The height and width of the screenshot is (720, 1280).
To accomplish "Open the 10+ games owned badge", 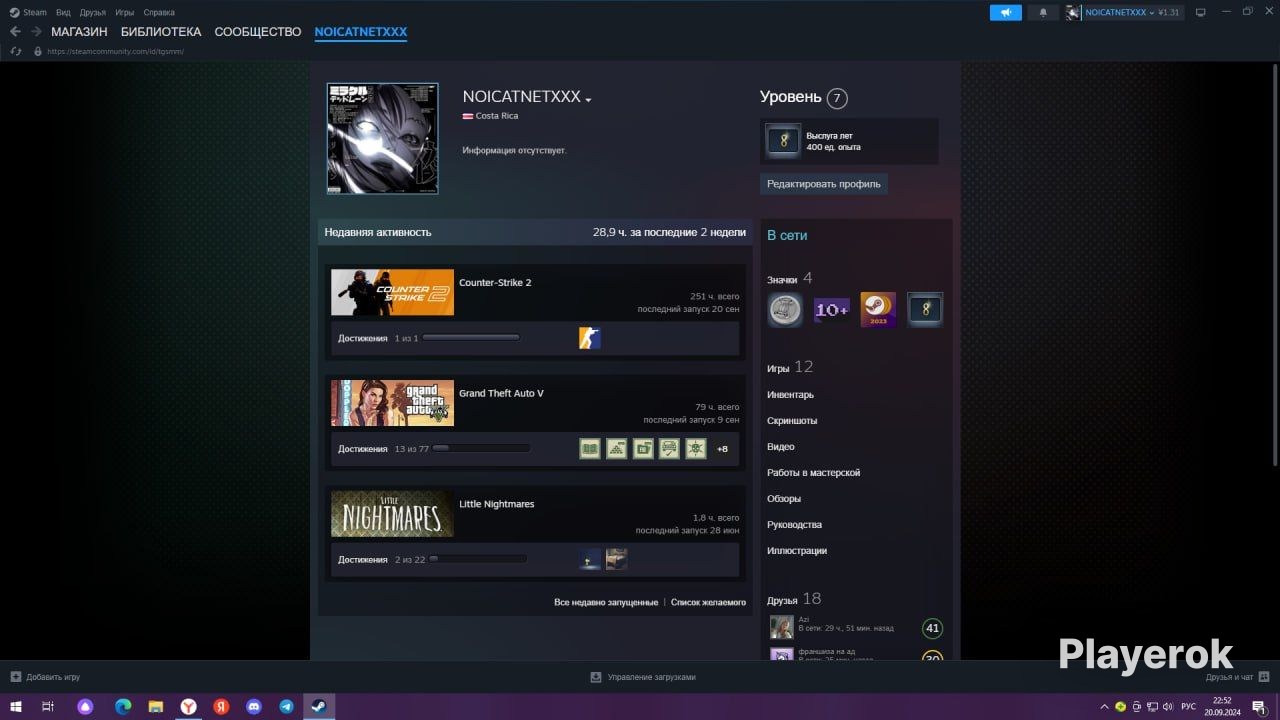I will pyautogui.click(x=832, y=310).
